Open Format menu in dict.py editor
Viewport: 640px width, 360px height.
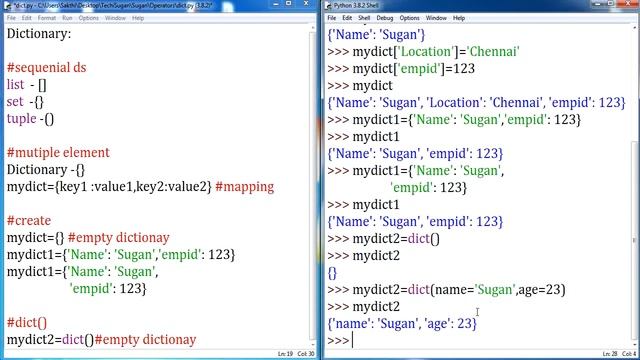point(47,18)
